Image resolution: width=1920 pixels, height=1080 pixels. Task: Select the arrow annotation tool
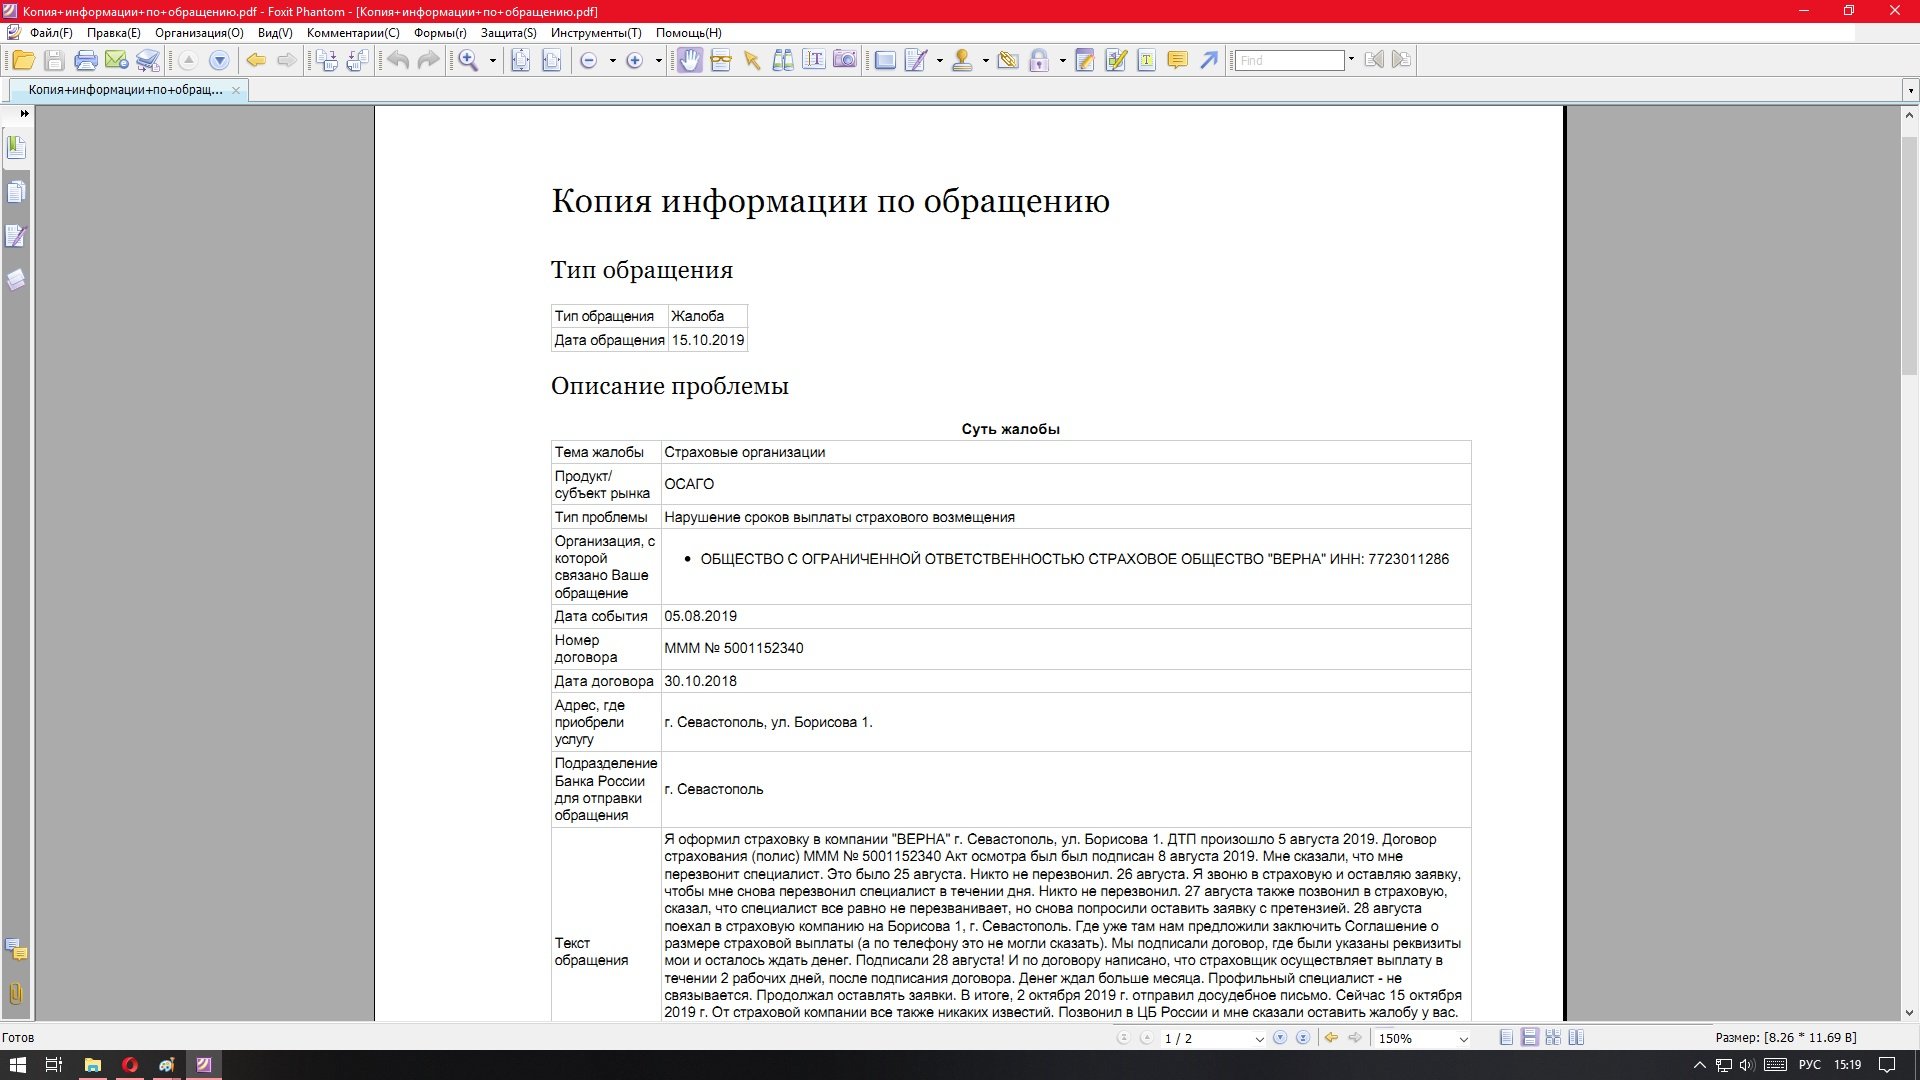pos(1209,61)
